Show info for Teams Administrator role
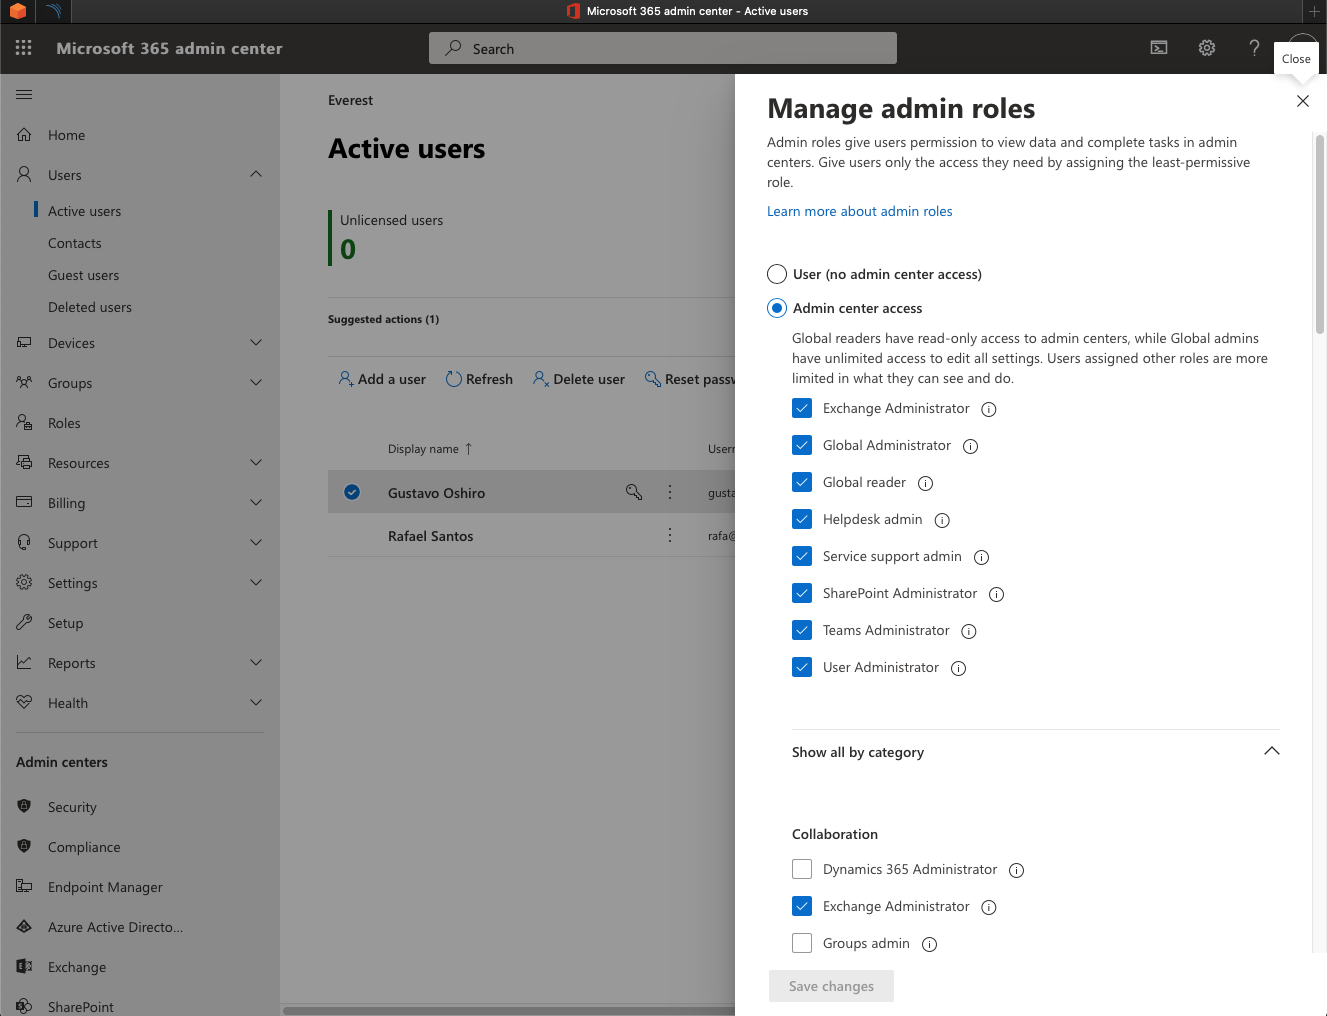Screen dimensions: 1327x1016 [x=968, y=631]
